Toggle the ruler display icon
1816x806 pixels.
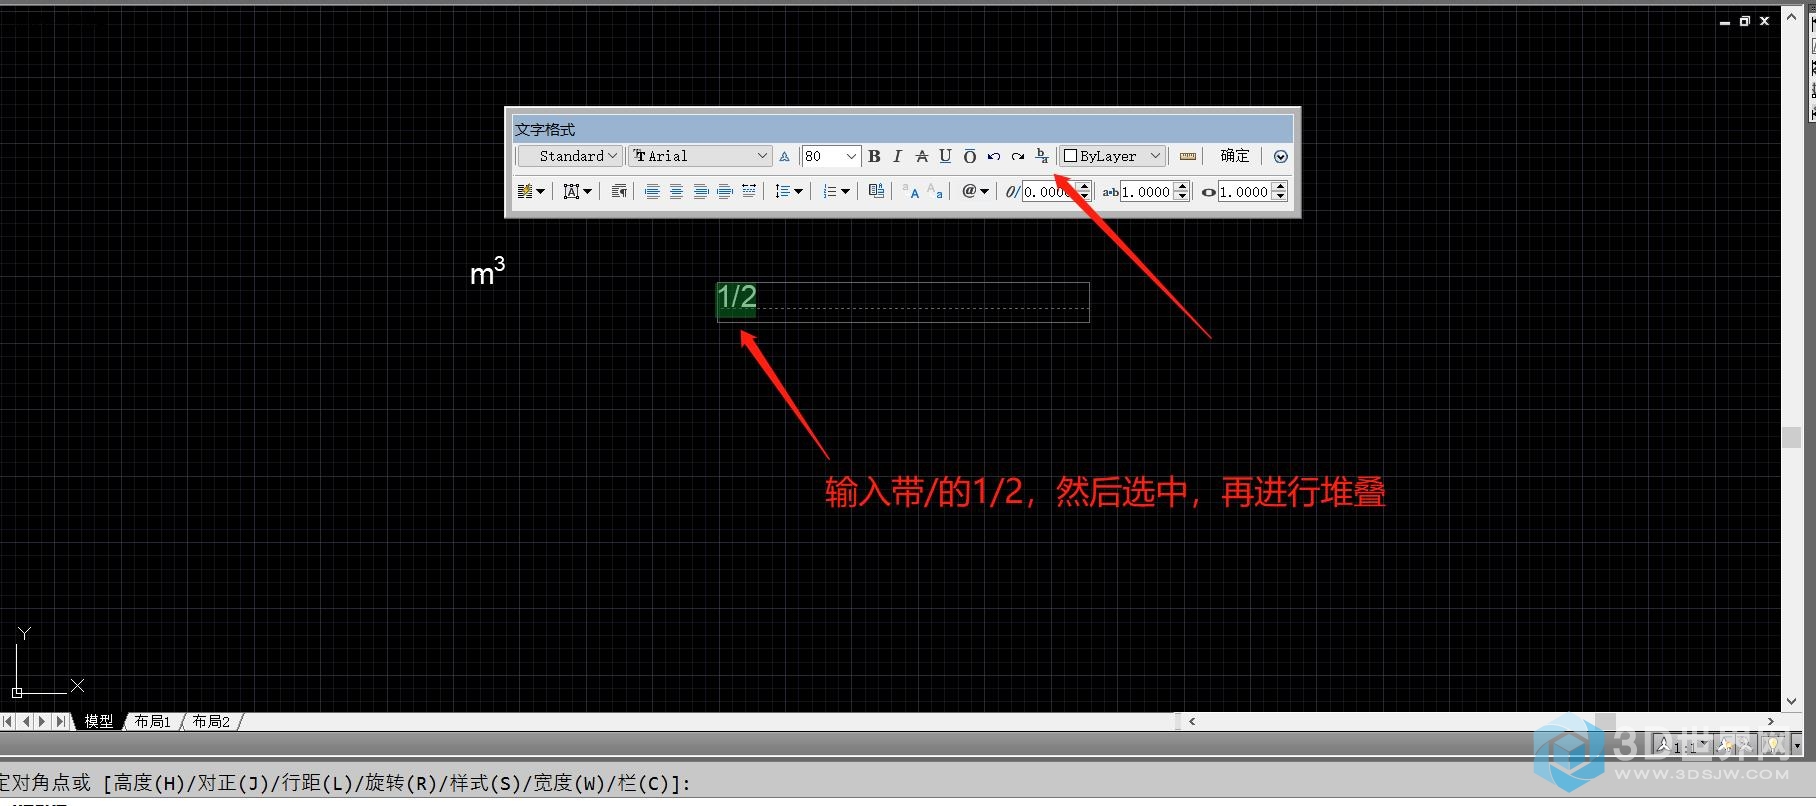(1187, 156)
